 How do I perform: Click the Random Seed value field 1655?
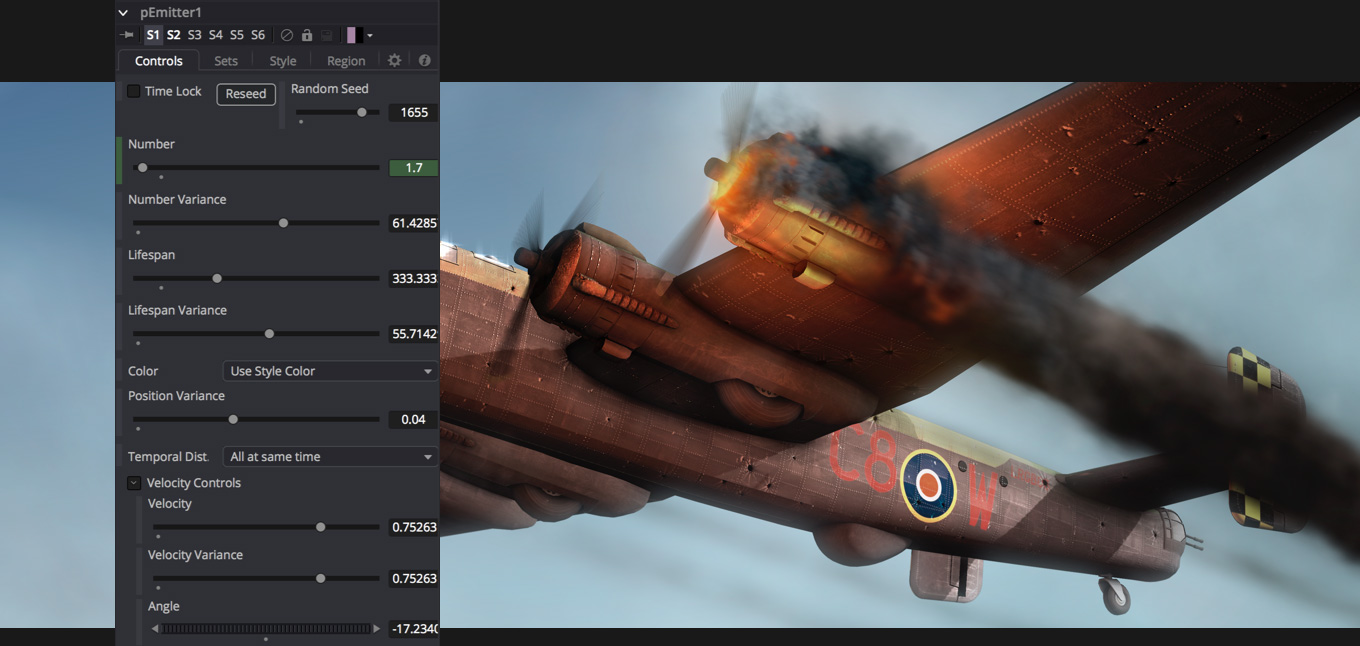[x=414, y=112]
